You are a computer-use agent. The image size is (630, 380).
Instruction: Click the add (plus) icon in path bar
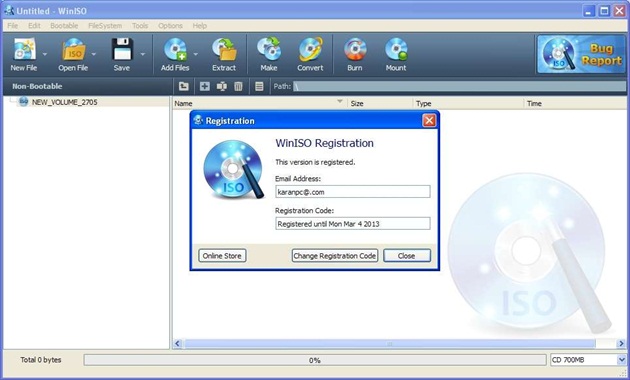pyautogui.click(x=205, y=86)
